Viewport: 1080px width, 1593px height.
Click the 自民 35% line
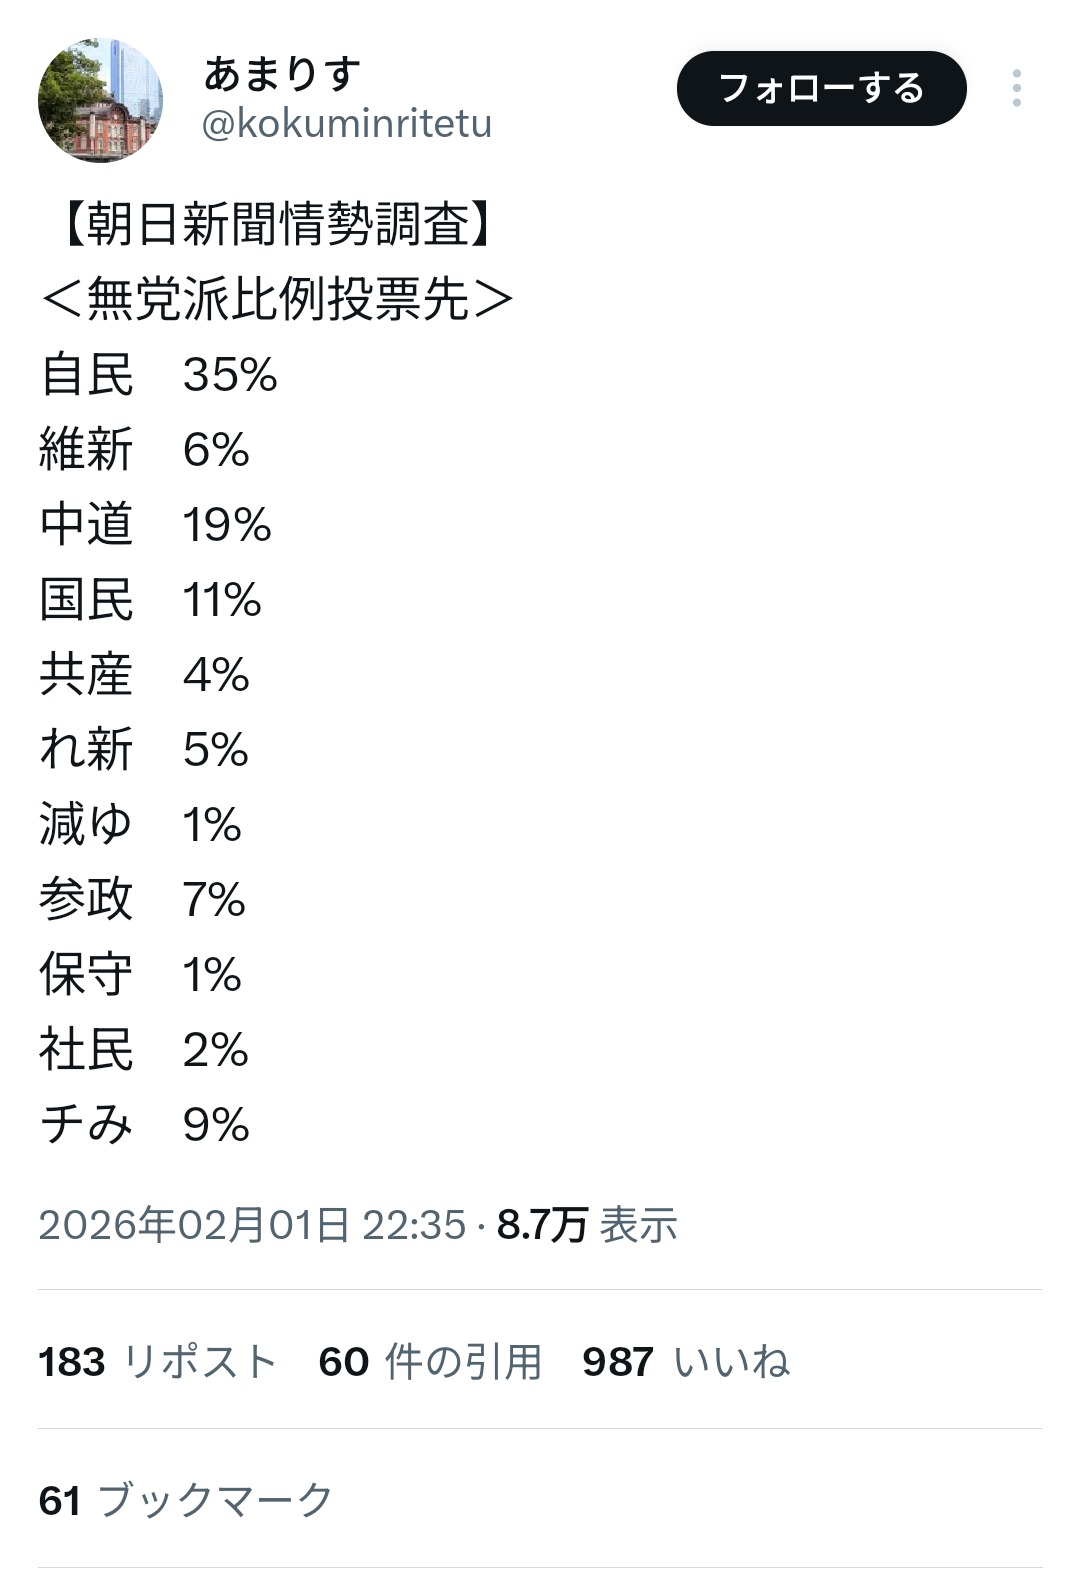(x=158, y=375)
